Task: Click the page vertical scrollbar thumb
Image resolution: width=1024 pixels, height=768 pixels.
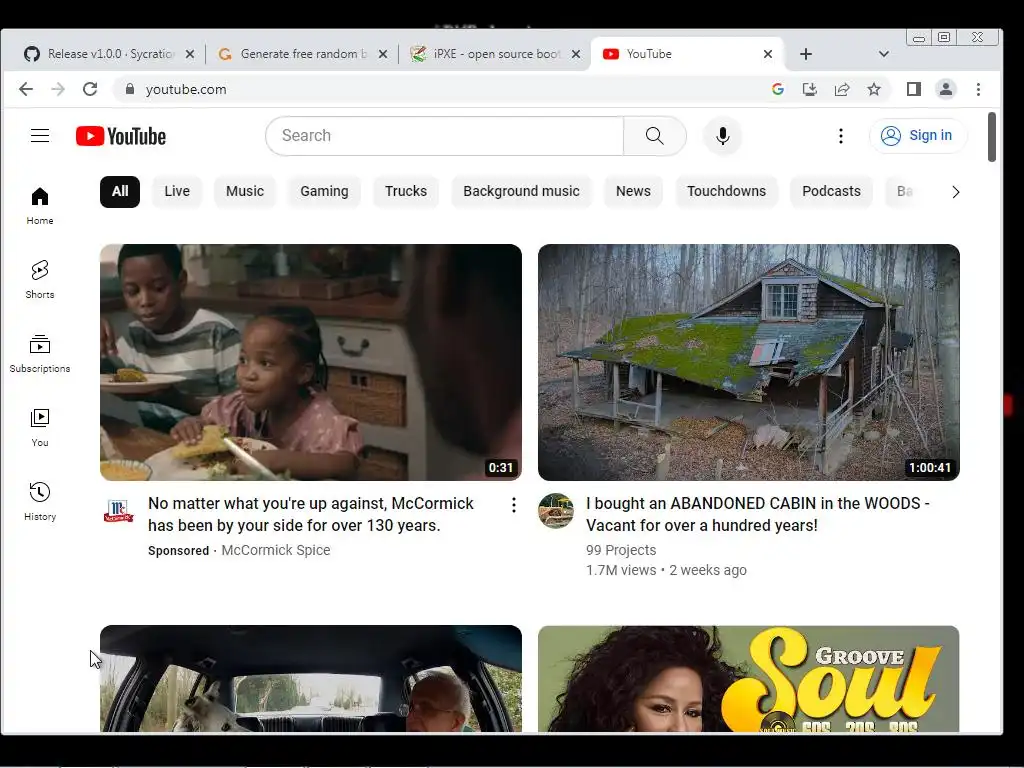Action: click(x=991, y=137)
